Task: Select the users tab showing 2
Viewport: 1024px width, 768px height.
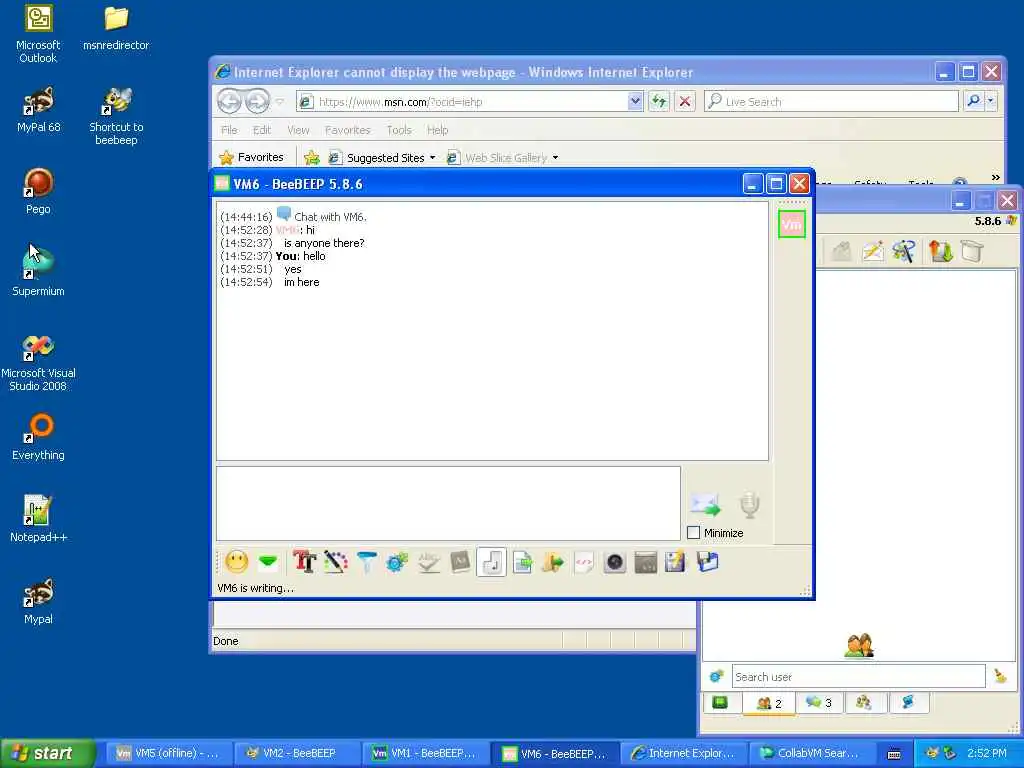Action: pyautogui.click(x=769, y=703)
